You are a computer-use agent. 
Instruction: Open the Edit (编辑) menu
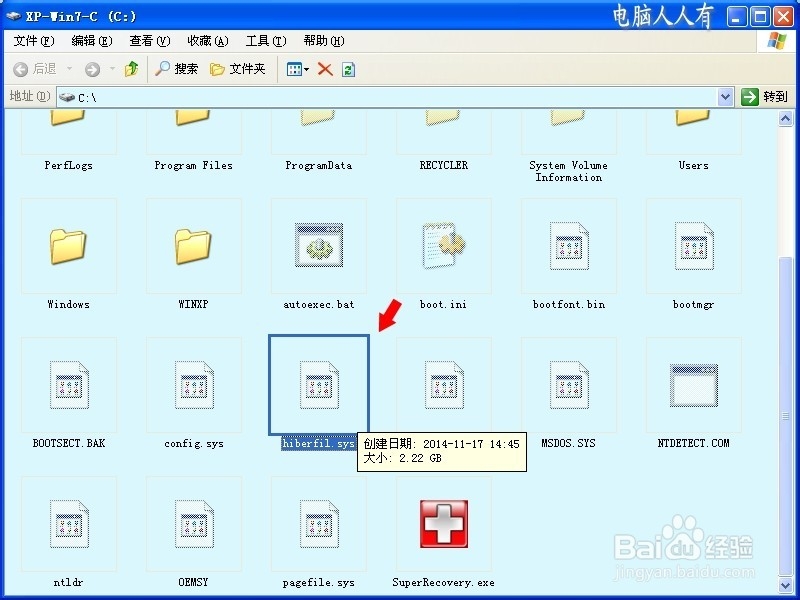click(x=92, y=41)
